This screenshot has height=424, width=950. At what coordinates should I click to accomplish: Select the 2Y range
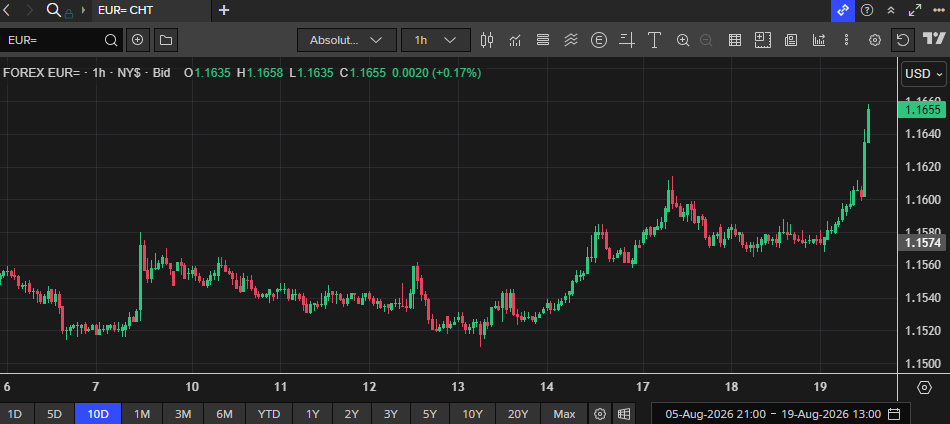[x=352, y=414]
